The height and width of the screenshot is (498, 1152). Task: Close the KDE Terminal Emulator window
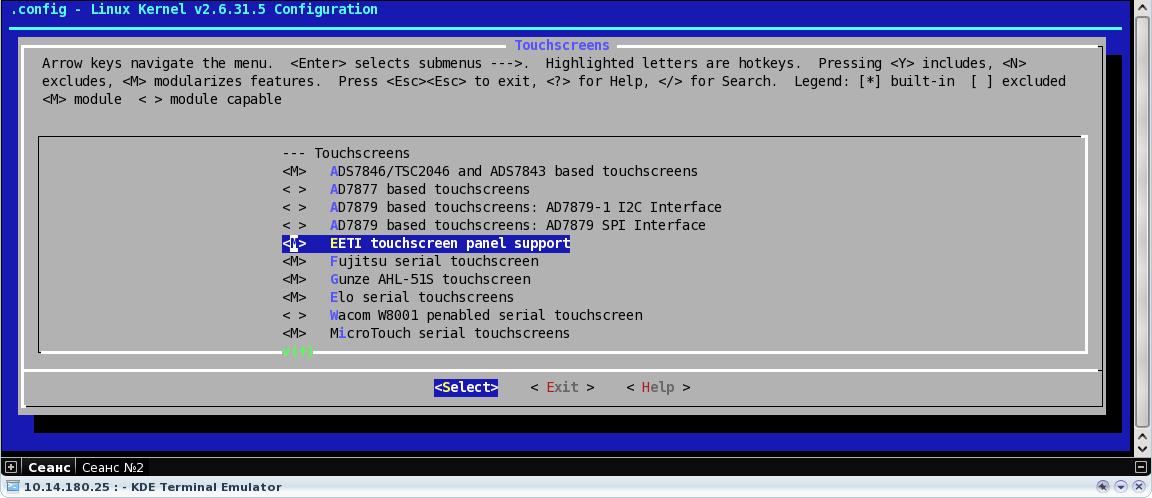1139,487
